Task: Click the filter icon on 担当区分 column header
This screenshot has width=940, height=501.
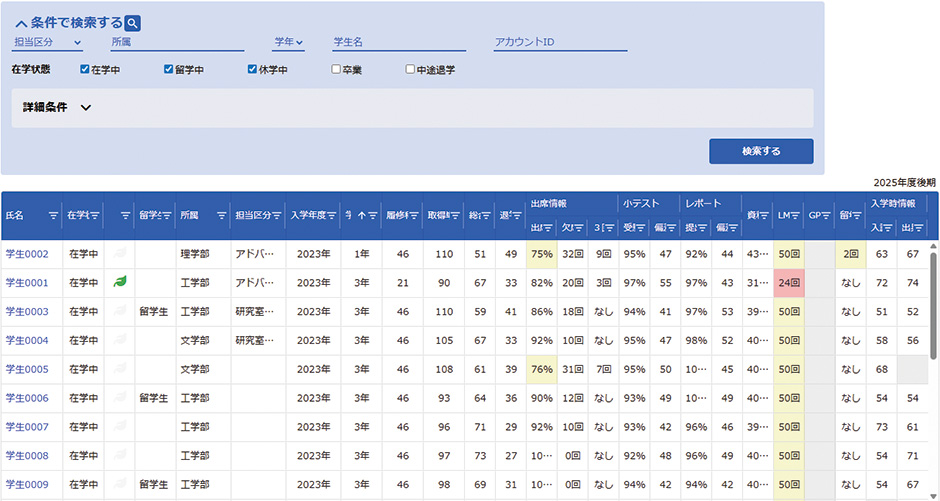Action: pos(277,215)
